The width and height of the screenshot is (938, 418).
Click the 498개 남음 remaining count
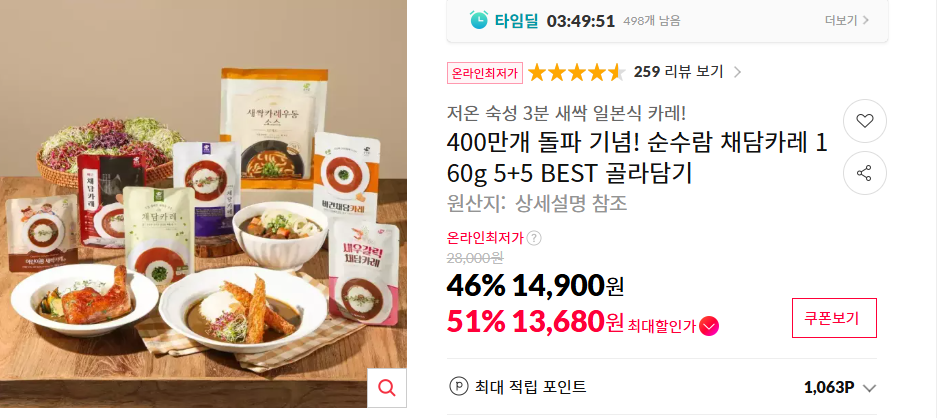651,21
